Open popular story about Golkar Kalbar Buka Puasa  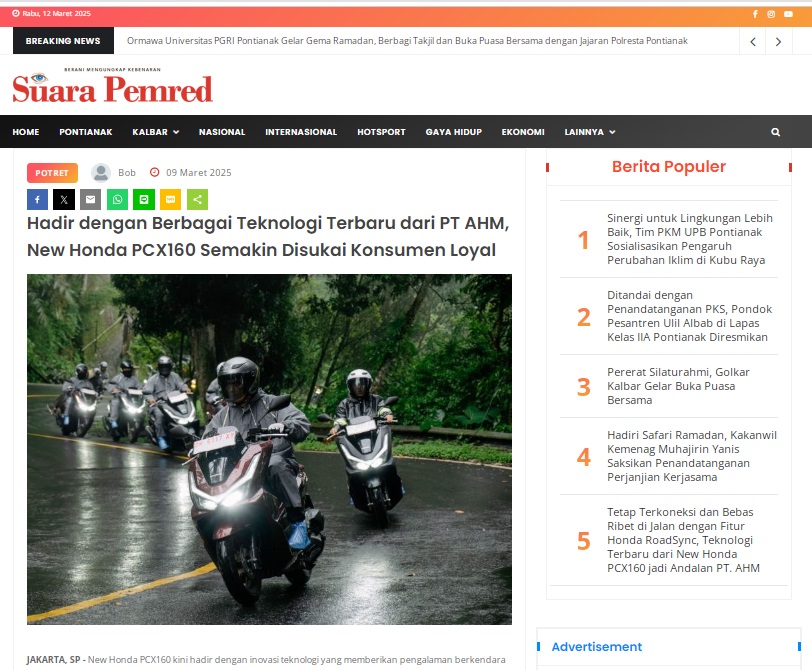(678, 386)
